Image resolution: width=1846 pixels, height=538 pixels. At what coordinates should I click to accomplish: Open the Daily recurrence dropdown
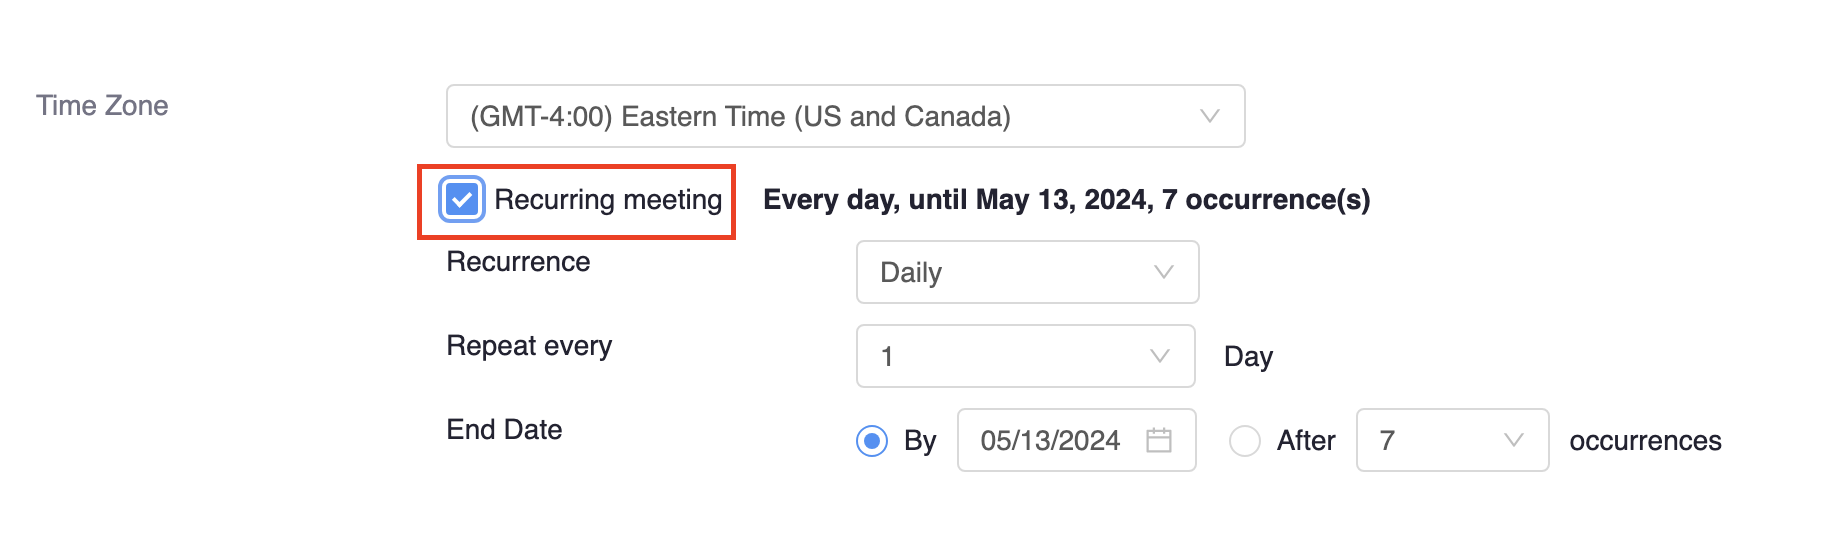1026,272
